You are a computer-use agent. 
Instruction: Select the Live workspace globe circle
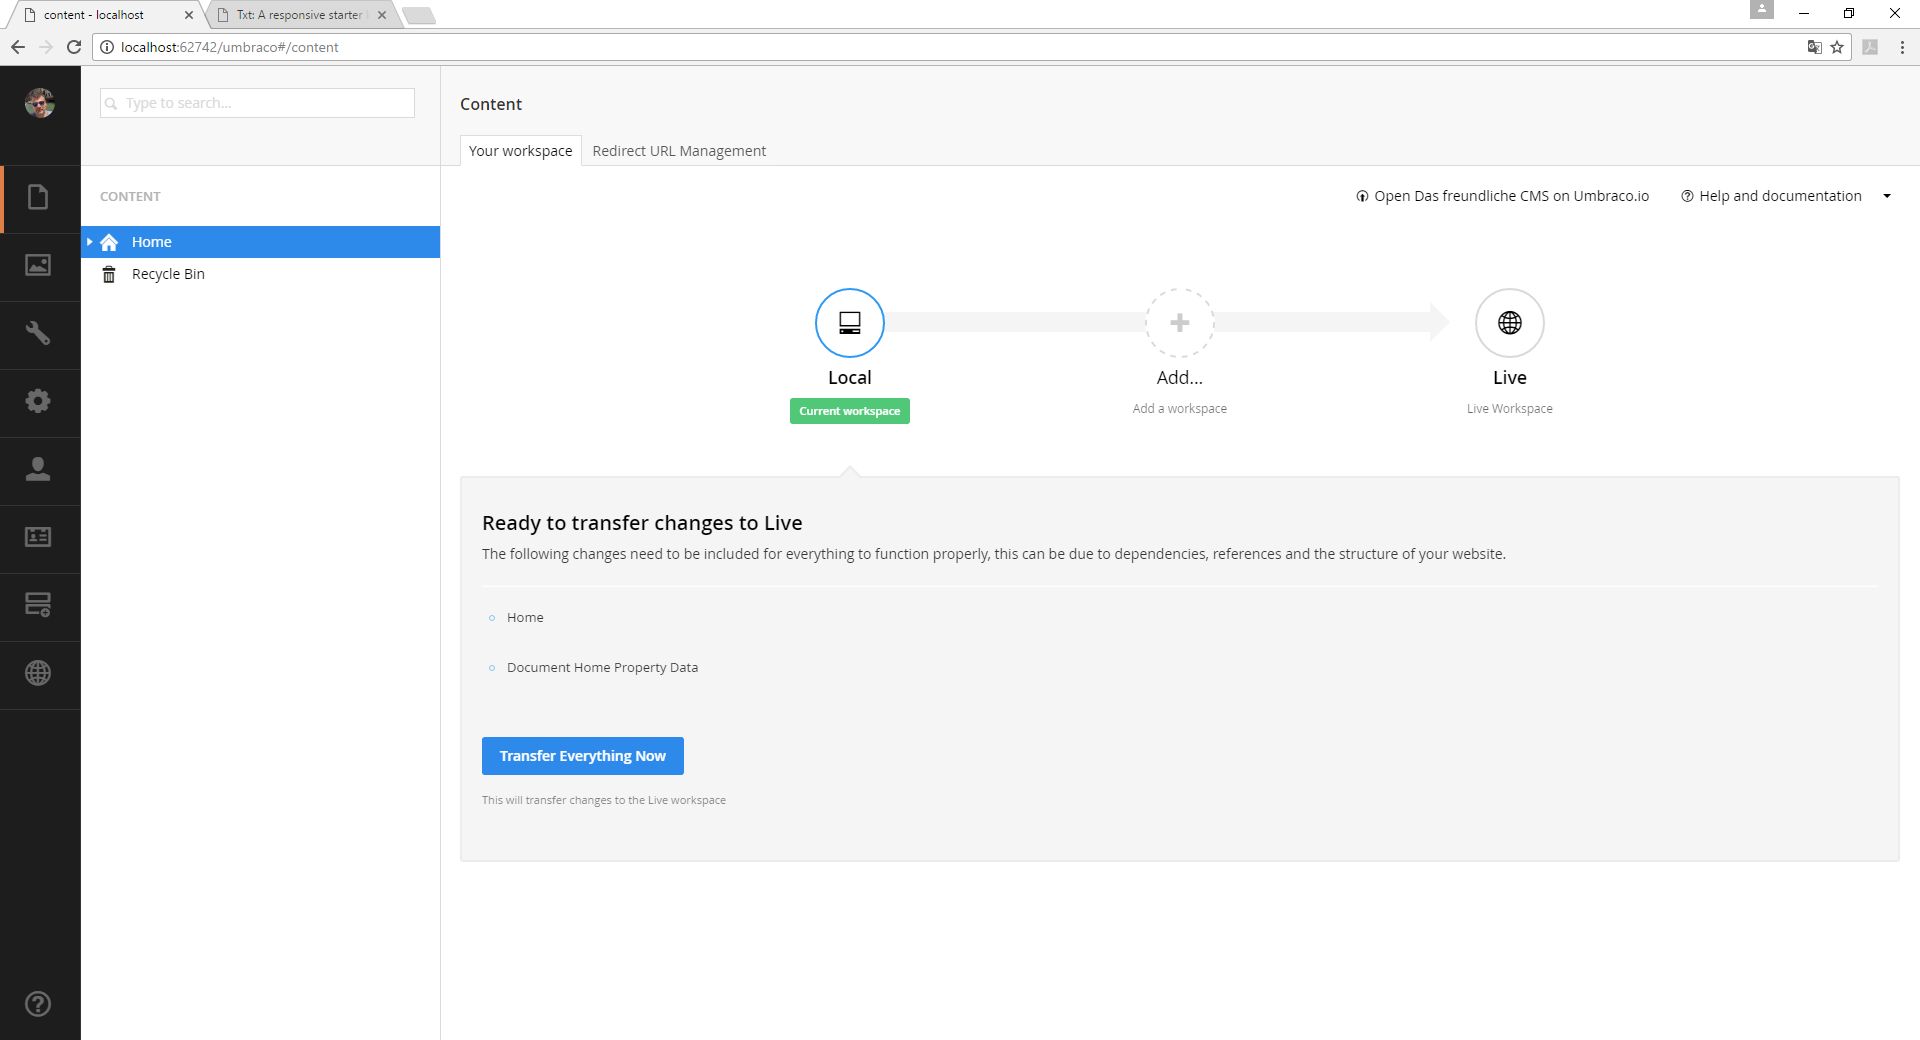pyautogui.click(x=1509, y=323)
